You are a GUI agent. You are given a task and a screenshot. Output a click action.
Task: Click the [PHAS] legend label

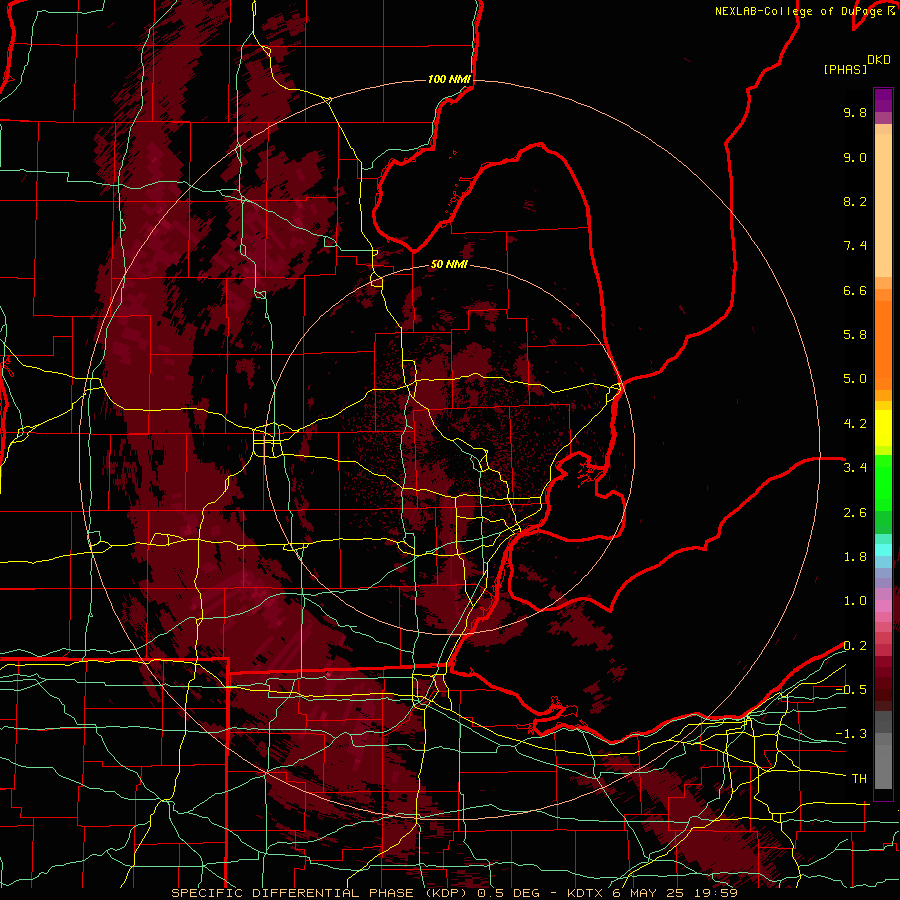[x=845, y=69]
